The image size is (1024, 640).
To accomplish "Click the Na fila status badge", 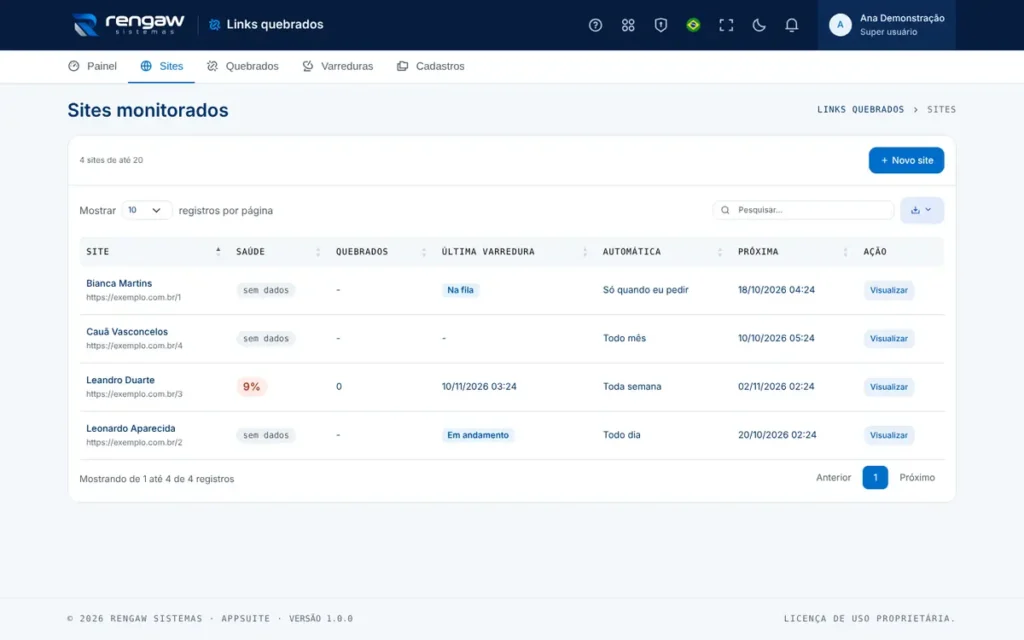I will (460, 290).
